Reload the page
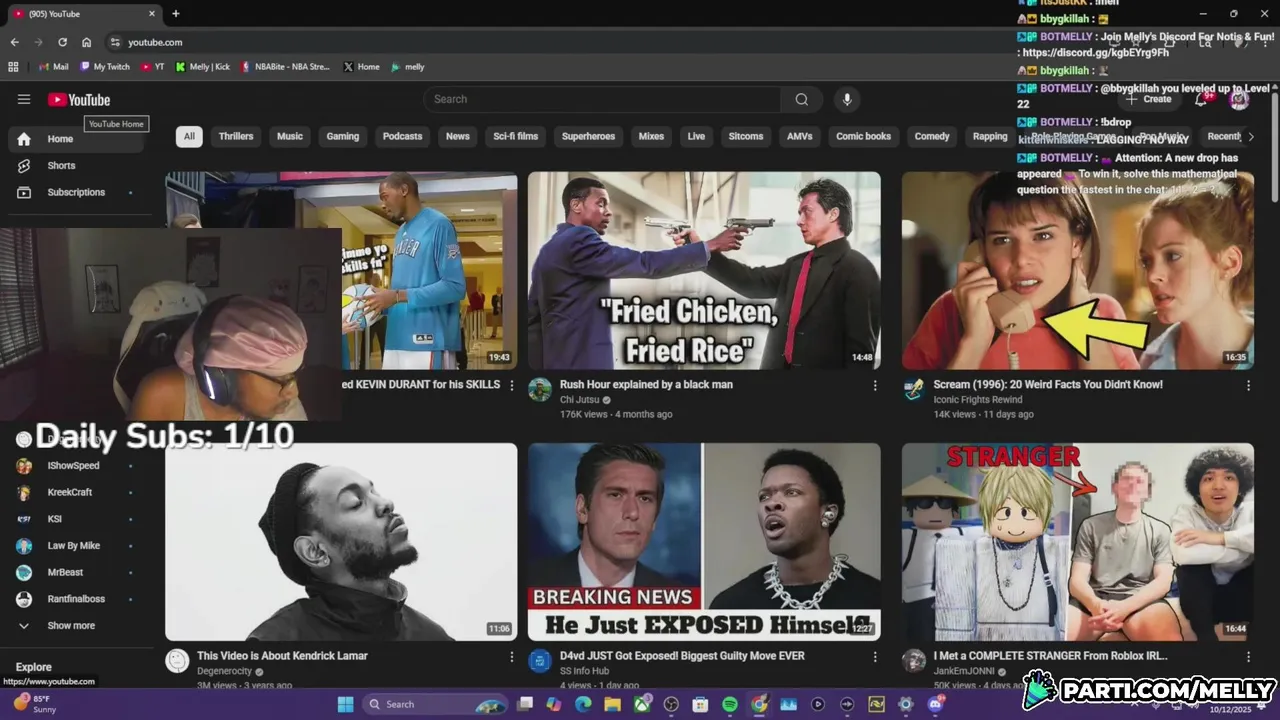This screenshot has height=720, width=1280. [x=62, y=42]
